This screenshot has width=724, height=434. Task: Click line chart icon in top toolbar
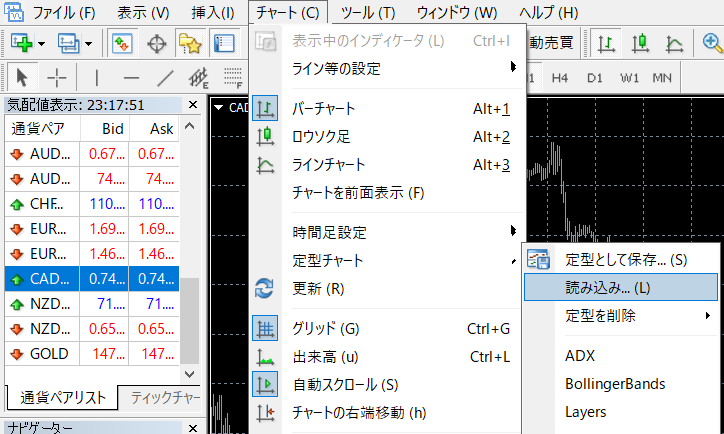[x=675, y=43]
